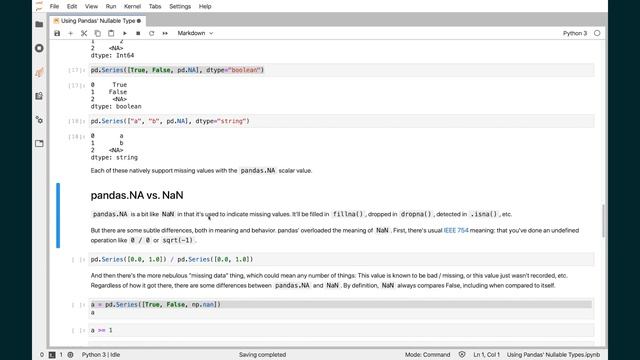Open the Edit menu
This screenshot has height=360, width=640.
(x=72, y=7)
